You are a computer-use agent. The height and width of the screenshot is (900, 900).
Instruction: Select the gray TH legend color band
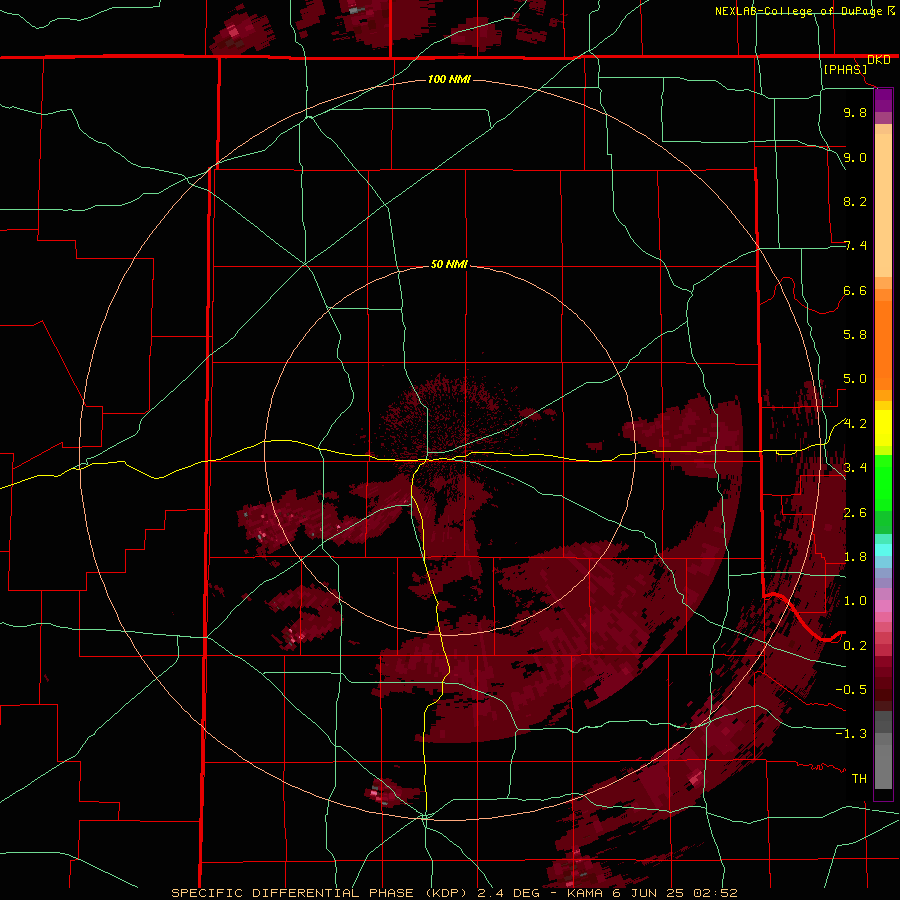tap(883, 766)
